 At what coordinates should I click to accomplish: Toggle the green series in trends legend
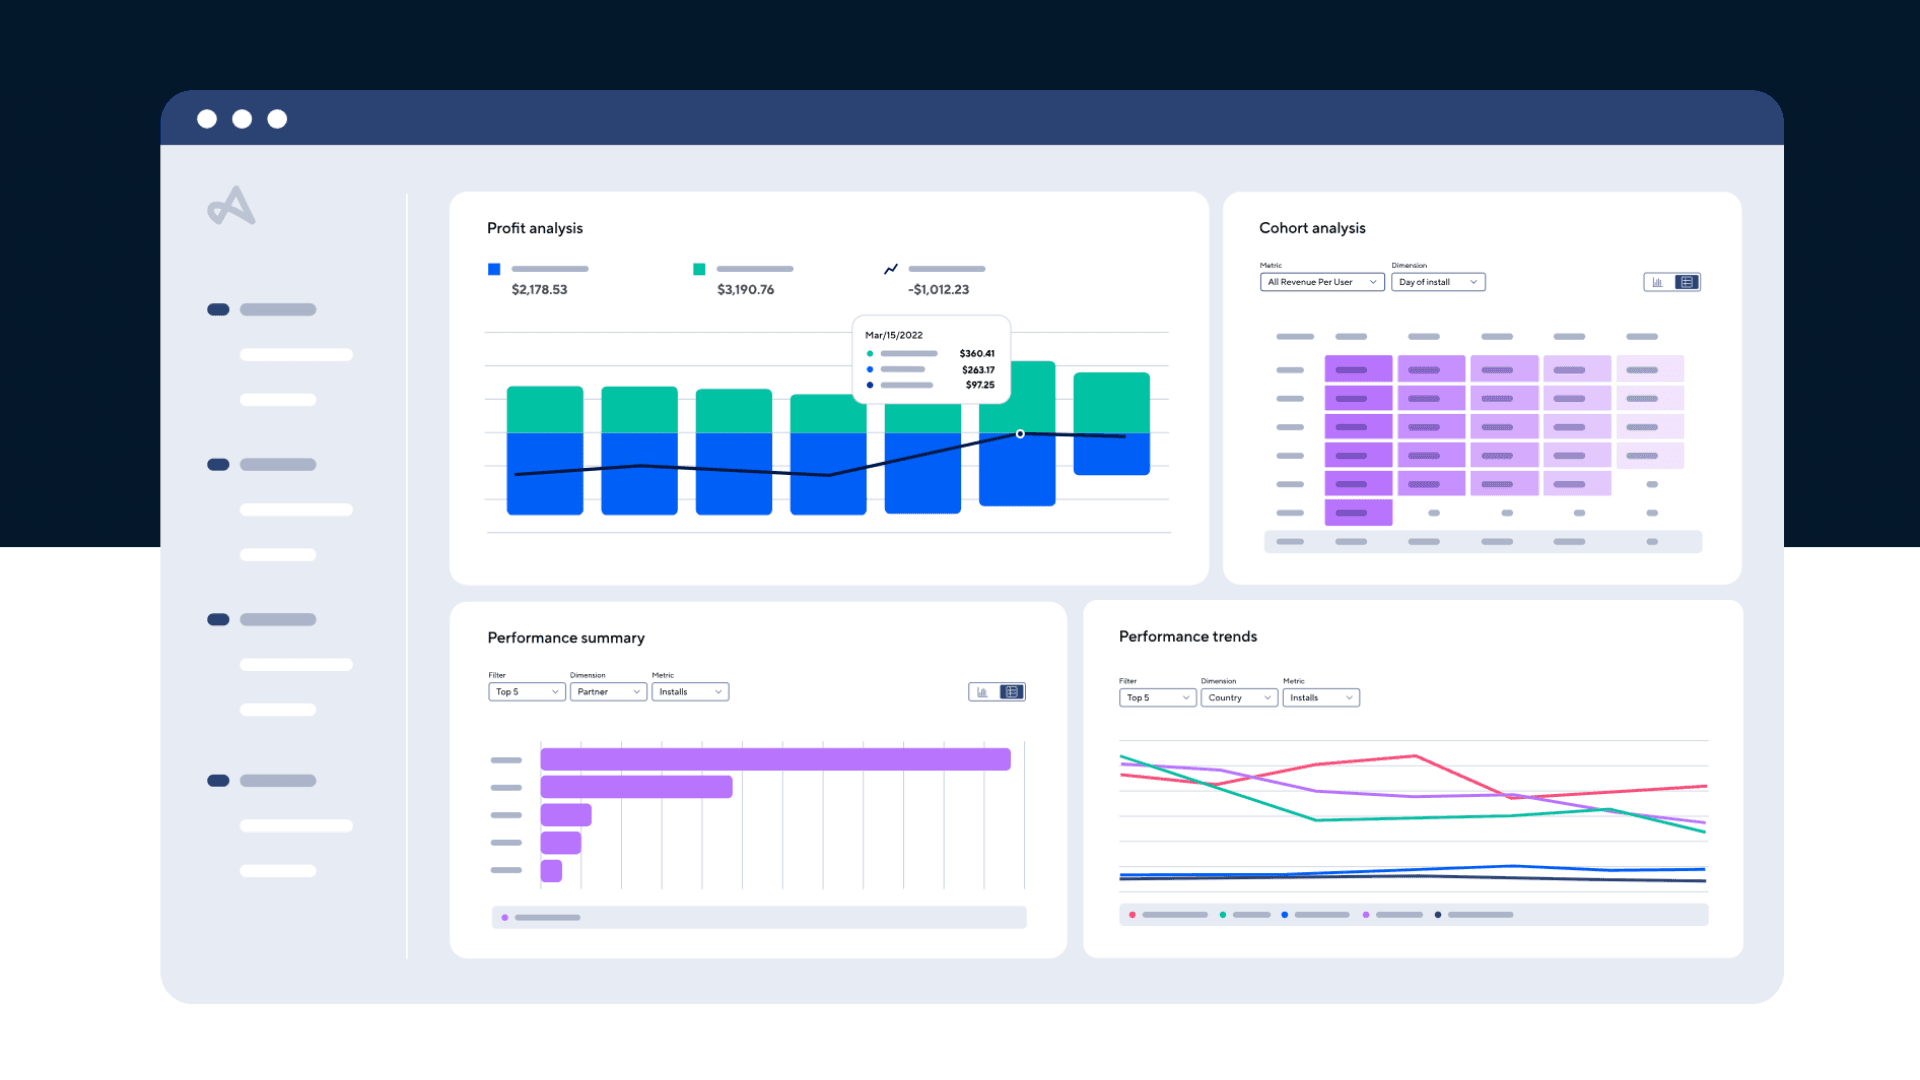click(1223, 915)
